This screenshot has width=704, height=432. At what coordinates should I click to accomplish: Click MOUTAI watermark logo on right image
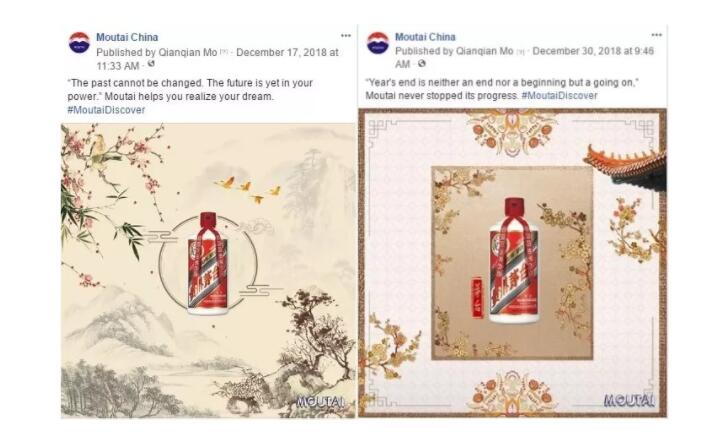tap(629, 400)
